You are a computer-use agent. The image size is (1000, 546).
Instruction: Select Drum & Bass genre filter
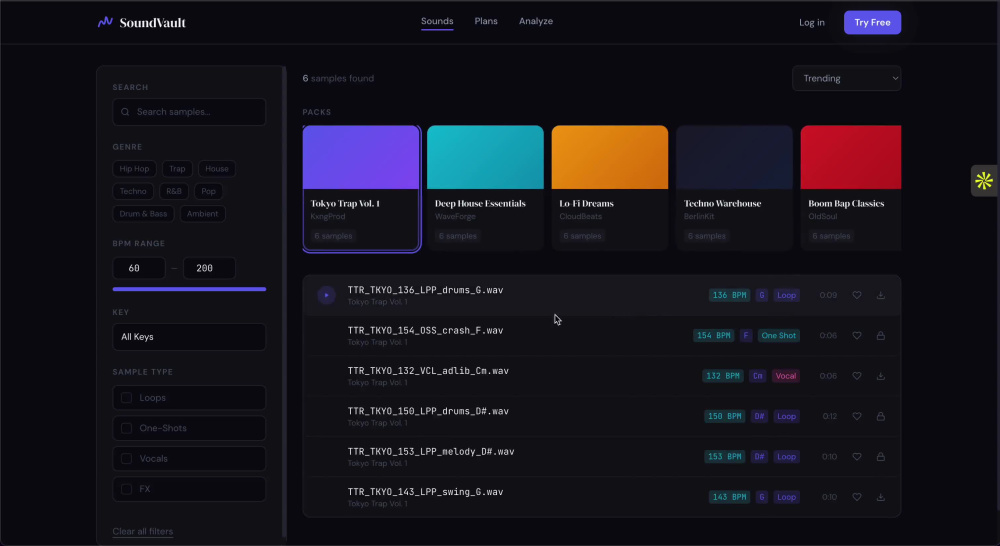(x=143, y=214)
